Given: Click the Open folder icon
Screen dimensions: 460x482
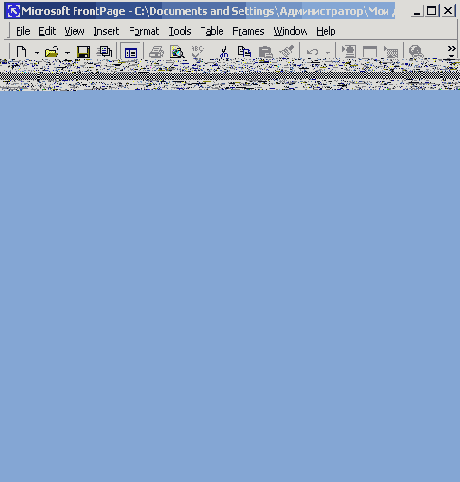Looking at the screenshot, I should coord(51,52).
